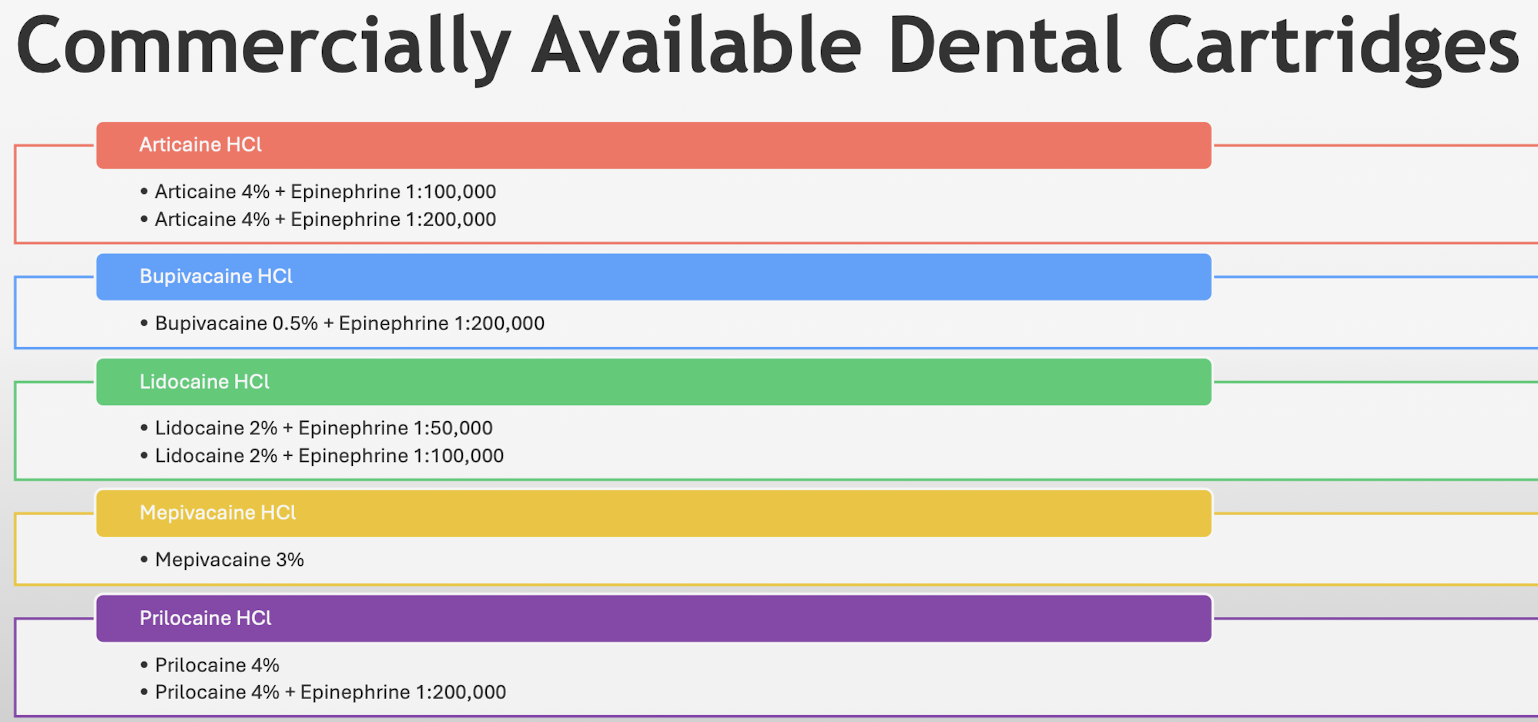Click the Bupivacaine 0.5% Epinephrine bullet text
Image resolution: width=1538 pixels, height=722 pixels.
[x=349, y=324]
